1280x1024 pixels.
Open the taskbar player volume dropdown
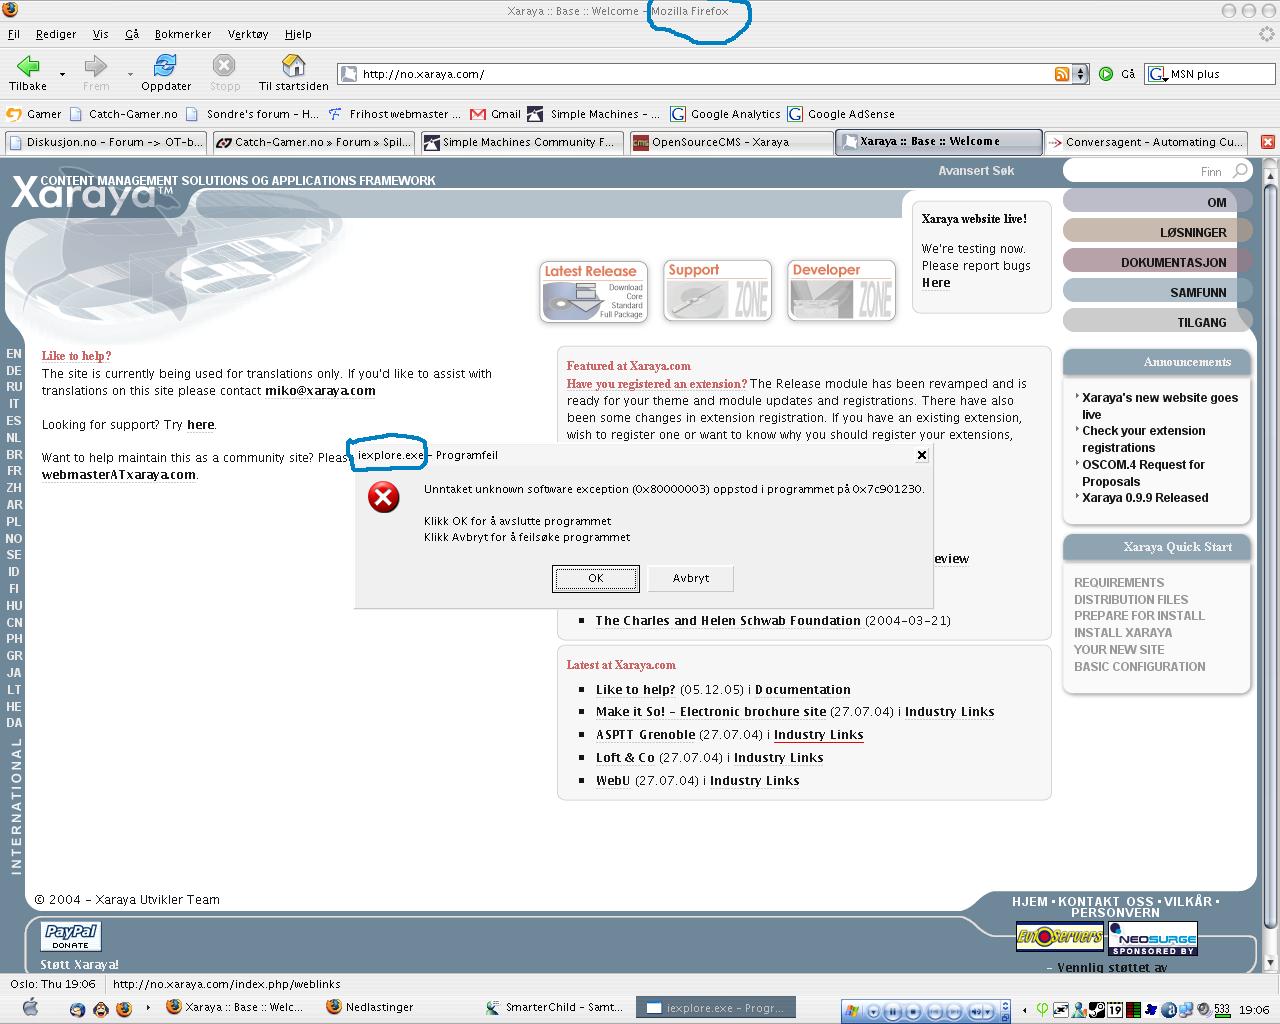988,1011
